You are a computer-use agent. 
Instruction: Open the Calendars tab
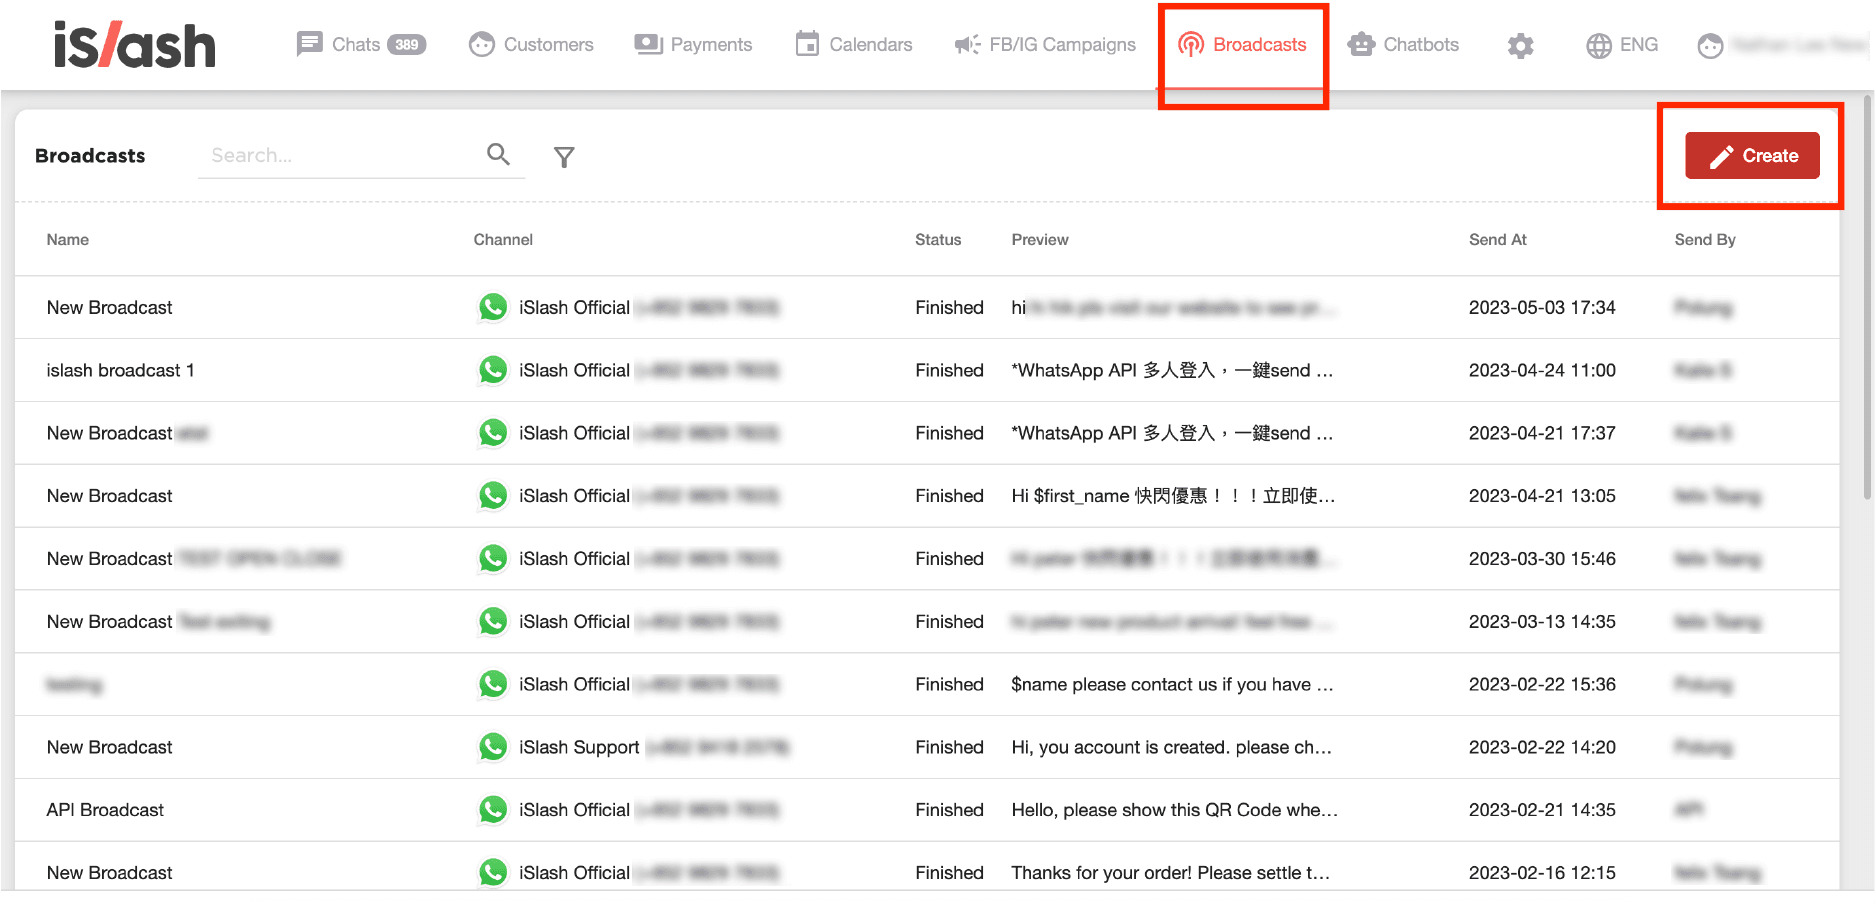click(x=854, y=45)
